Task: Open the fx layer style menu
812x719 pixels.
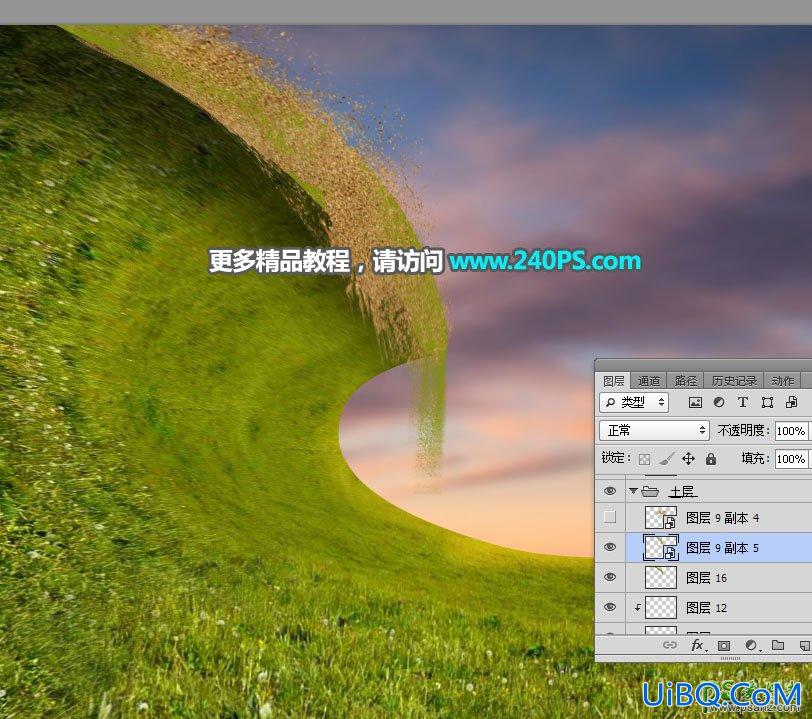Action: [698, 645]
